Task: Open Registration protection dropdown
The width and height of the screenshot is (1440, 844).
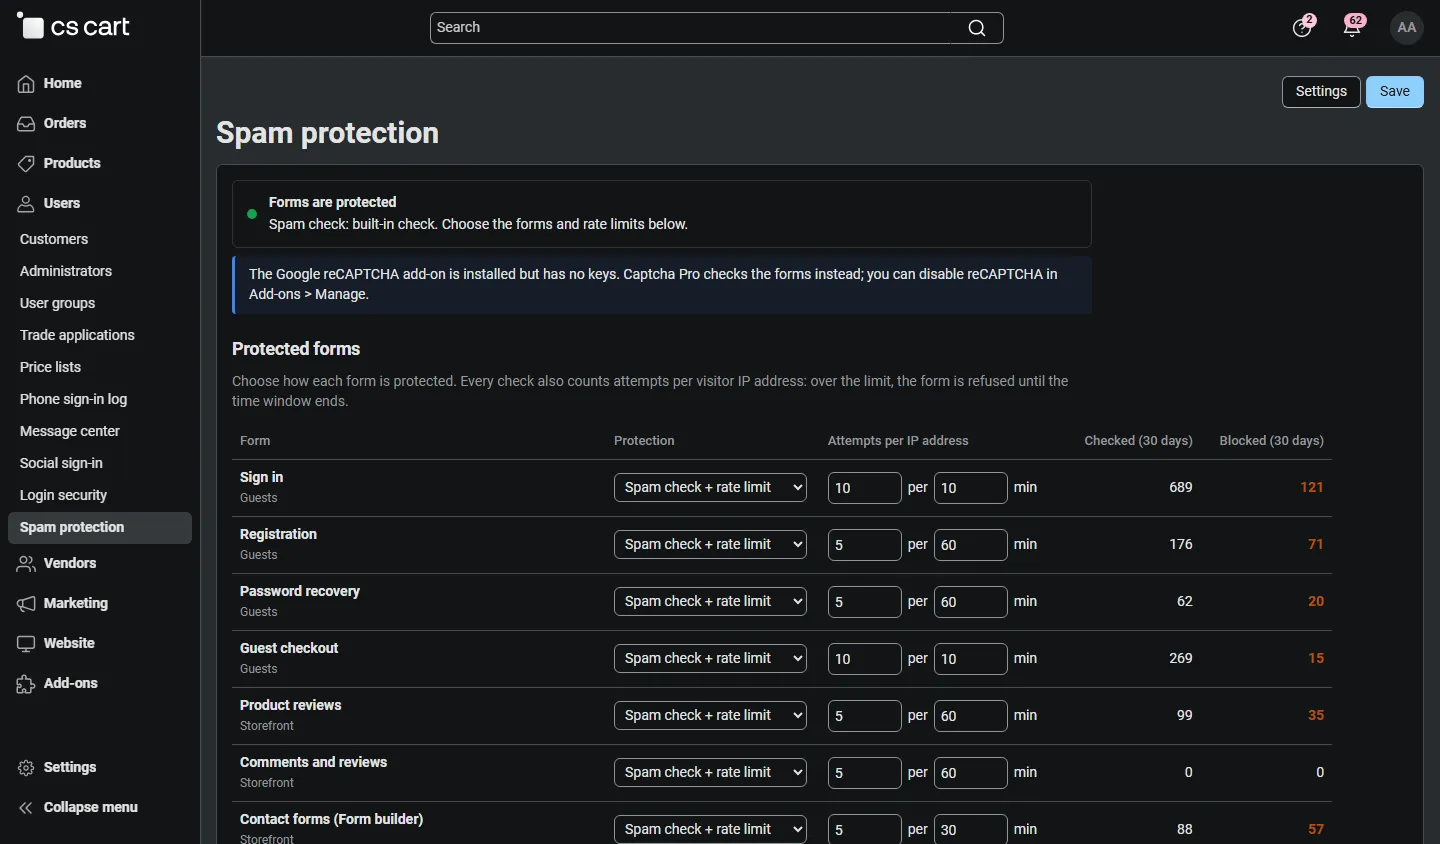Action: [710, 545]
